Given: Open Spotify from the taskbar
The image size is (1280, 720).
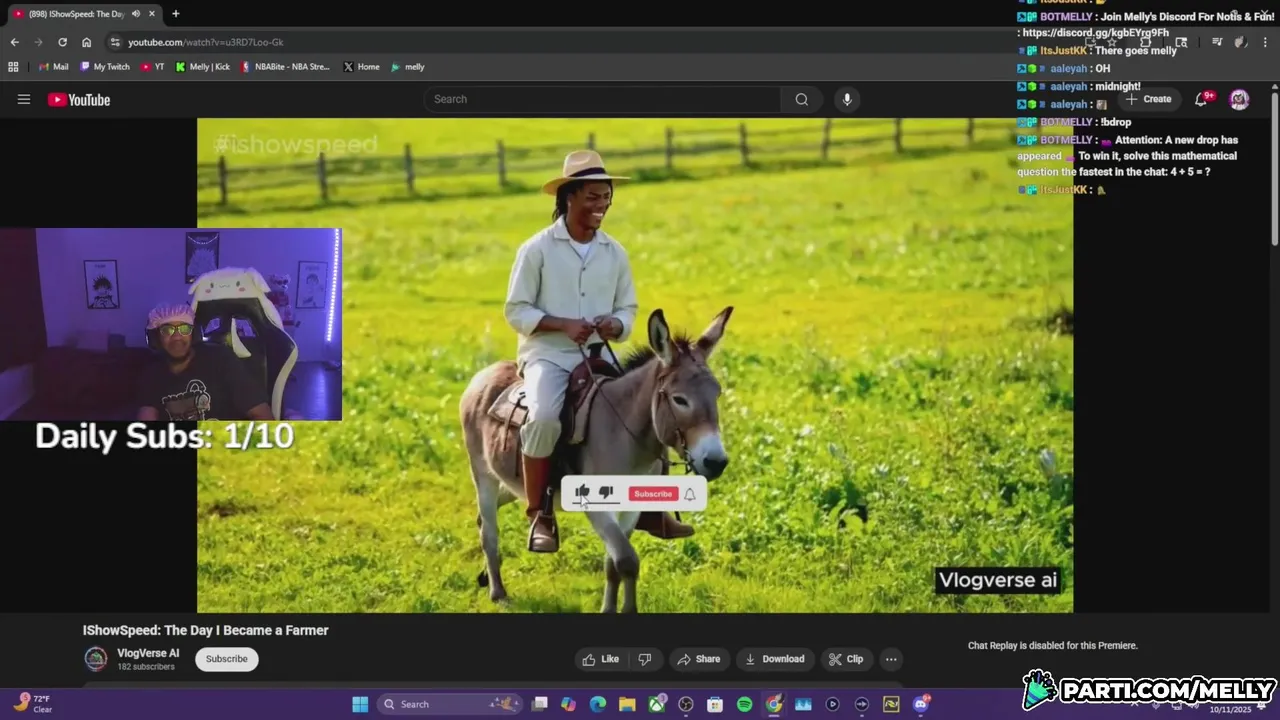Looking at the screenshot, I should click(x=744, y=704).
